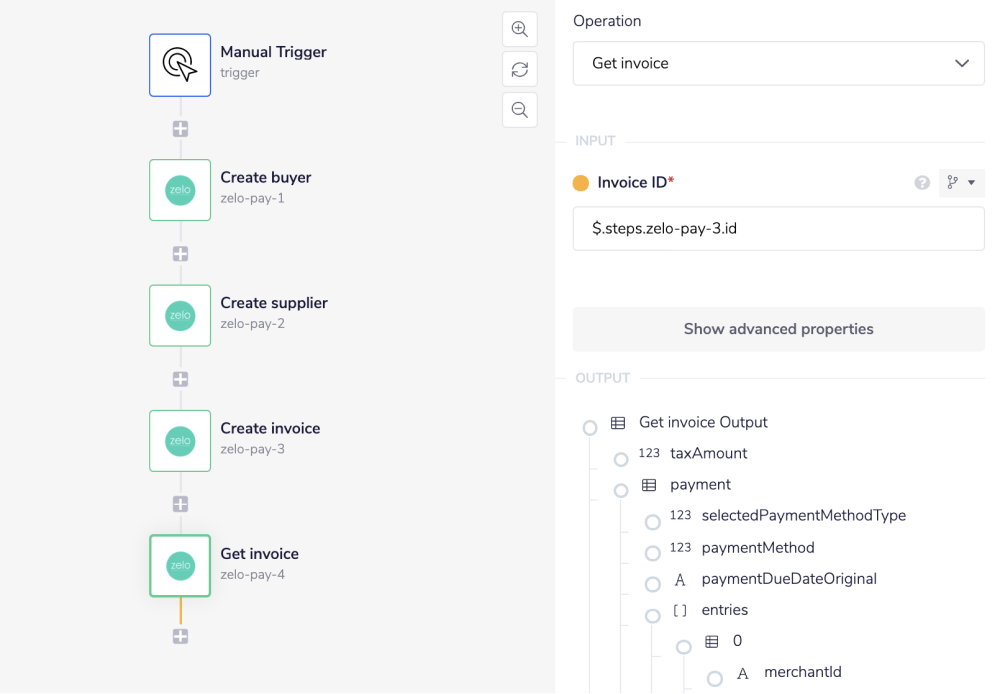The height and width of the screenshot is (694, 1000).
Task: Open the Create invoice step icon
Action: coord(180,440)
